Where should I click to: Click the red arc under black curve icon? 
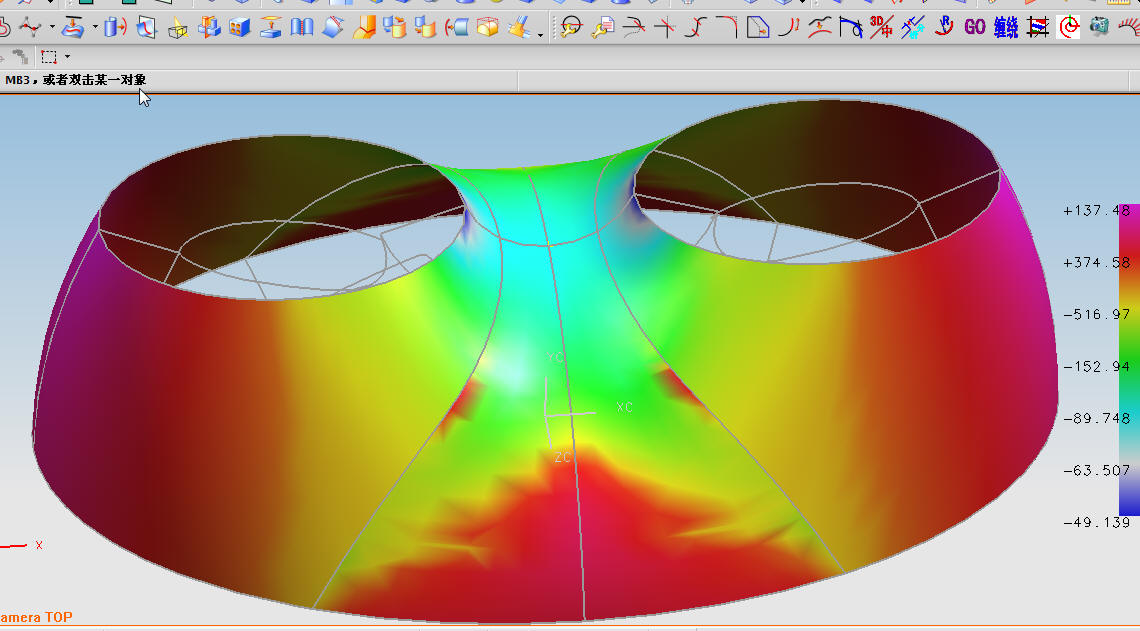pyautogui.click(x=819, y=28)
